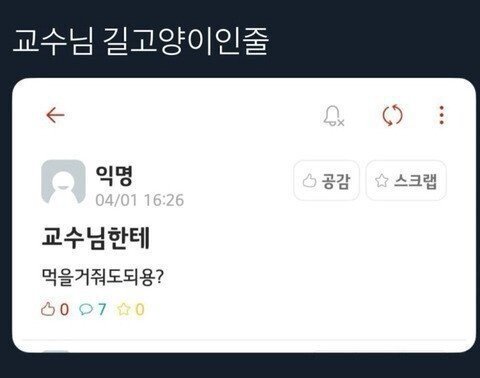Image resolution: width=480 pixels, height=378 pixels.
Task: Open the three-dot more options menu
Action: tap(442, 115)
